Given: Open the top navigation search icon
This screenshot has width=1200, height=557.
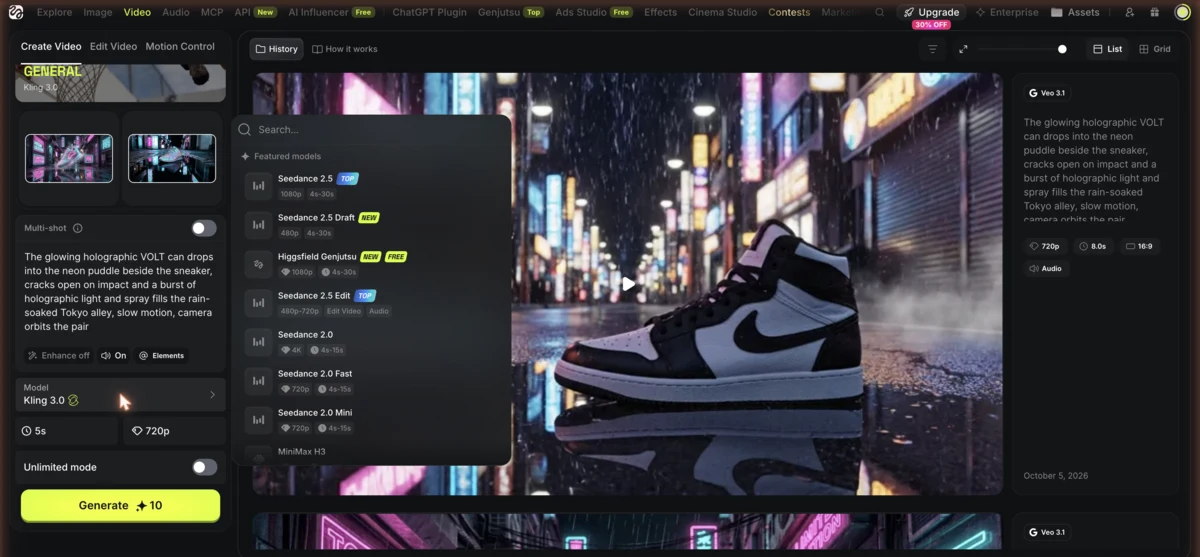Looking at the screenshot, I should tap(879, 12).
